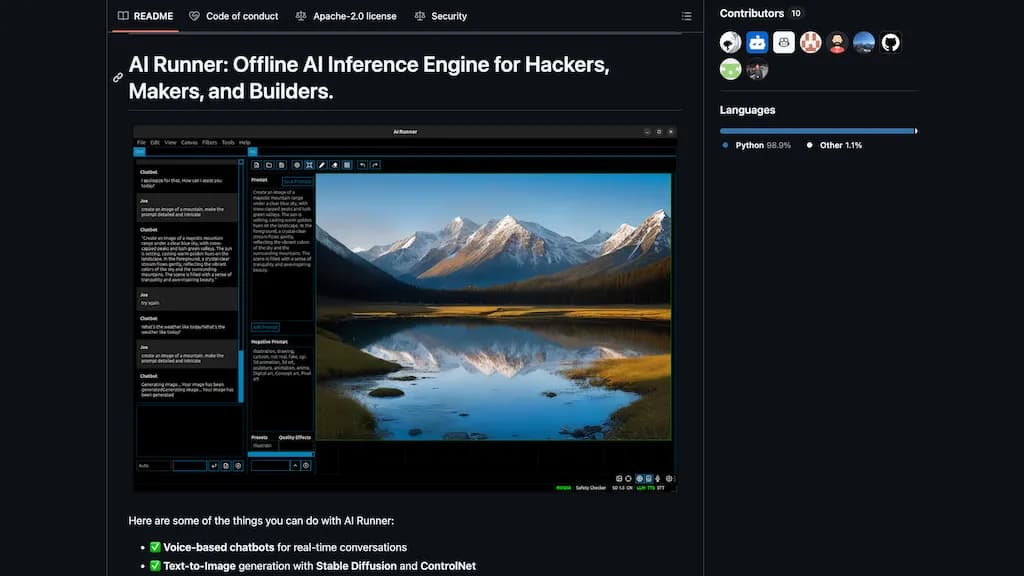
Task: Open the Canvas menu in AI Runner
Action: [189, 142]
